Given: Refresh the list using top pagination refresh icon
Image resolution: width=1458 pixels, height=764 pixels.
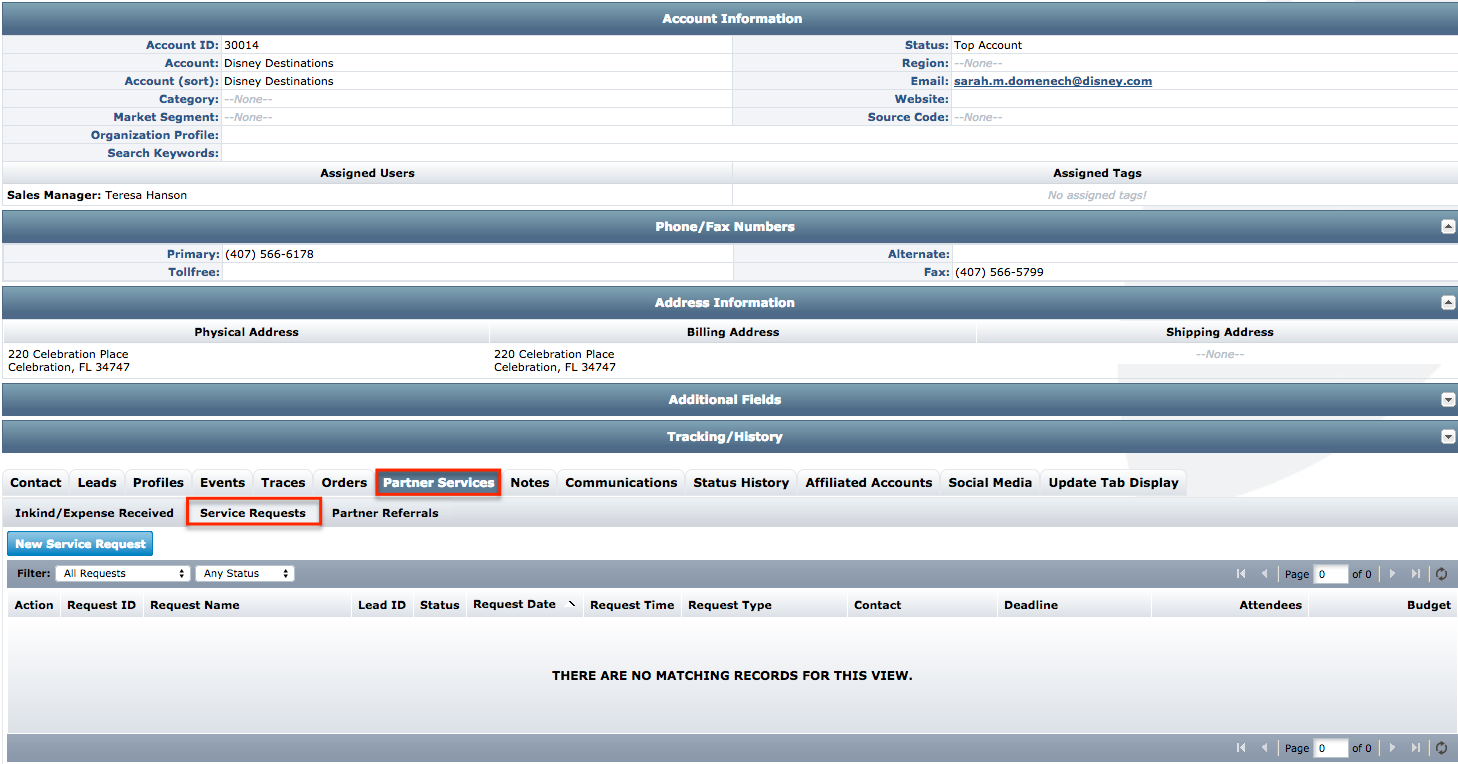Looking at the screenshot, I should click(x=1441, y=574).
